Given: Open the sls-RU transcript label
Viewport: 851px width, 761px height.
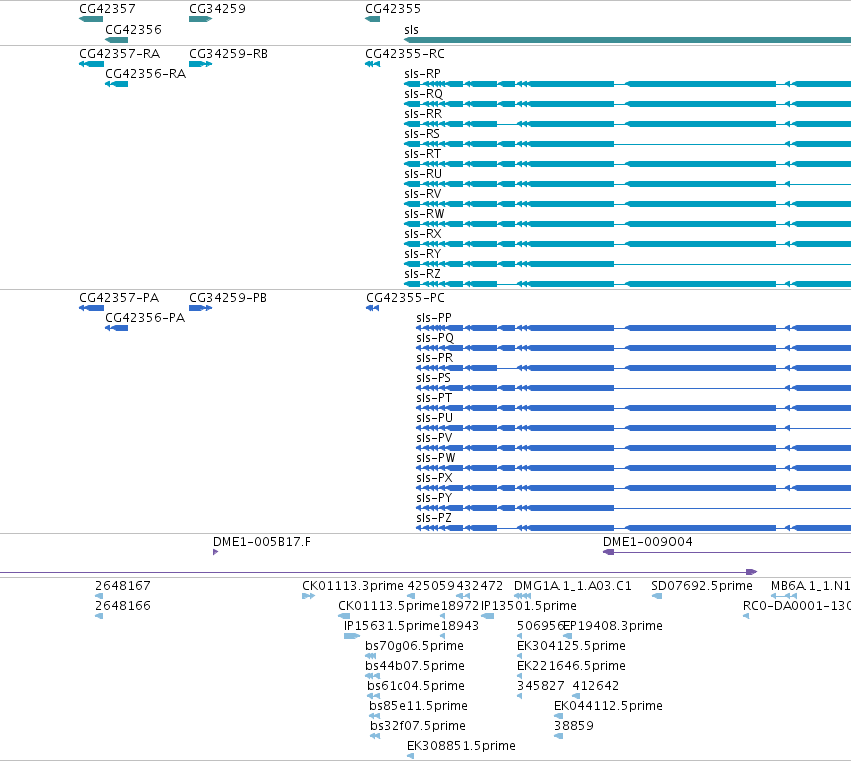Looking at the screenshot, I should (x=423, y=174).
